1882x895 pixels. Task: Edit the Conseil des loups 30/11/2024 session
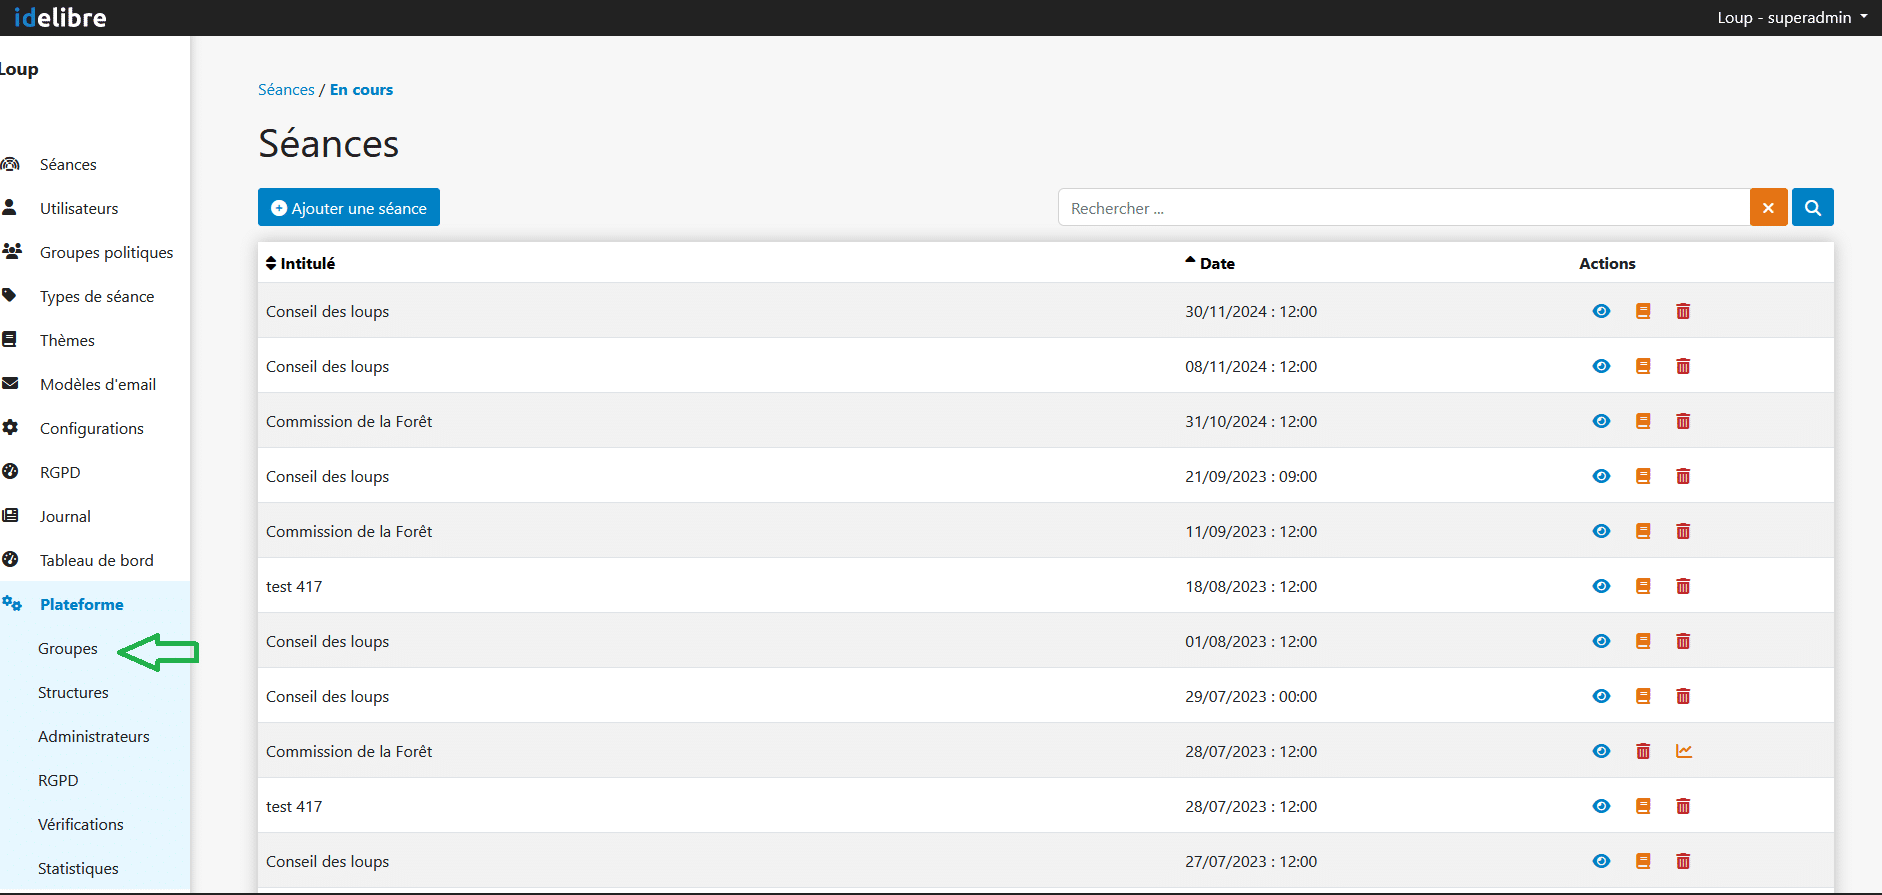(1643, 311)
